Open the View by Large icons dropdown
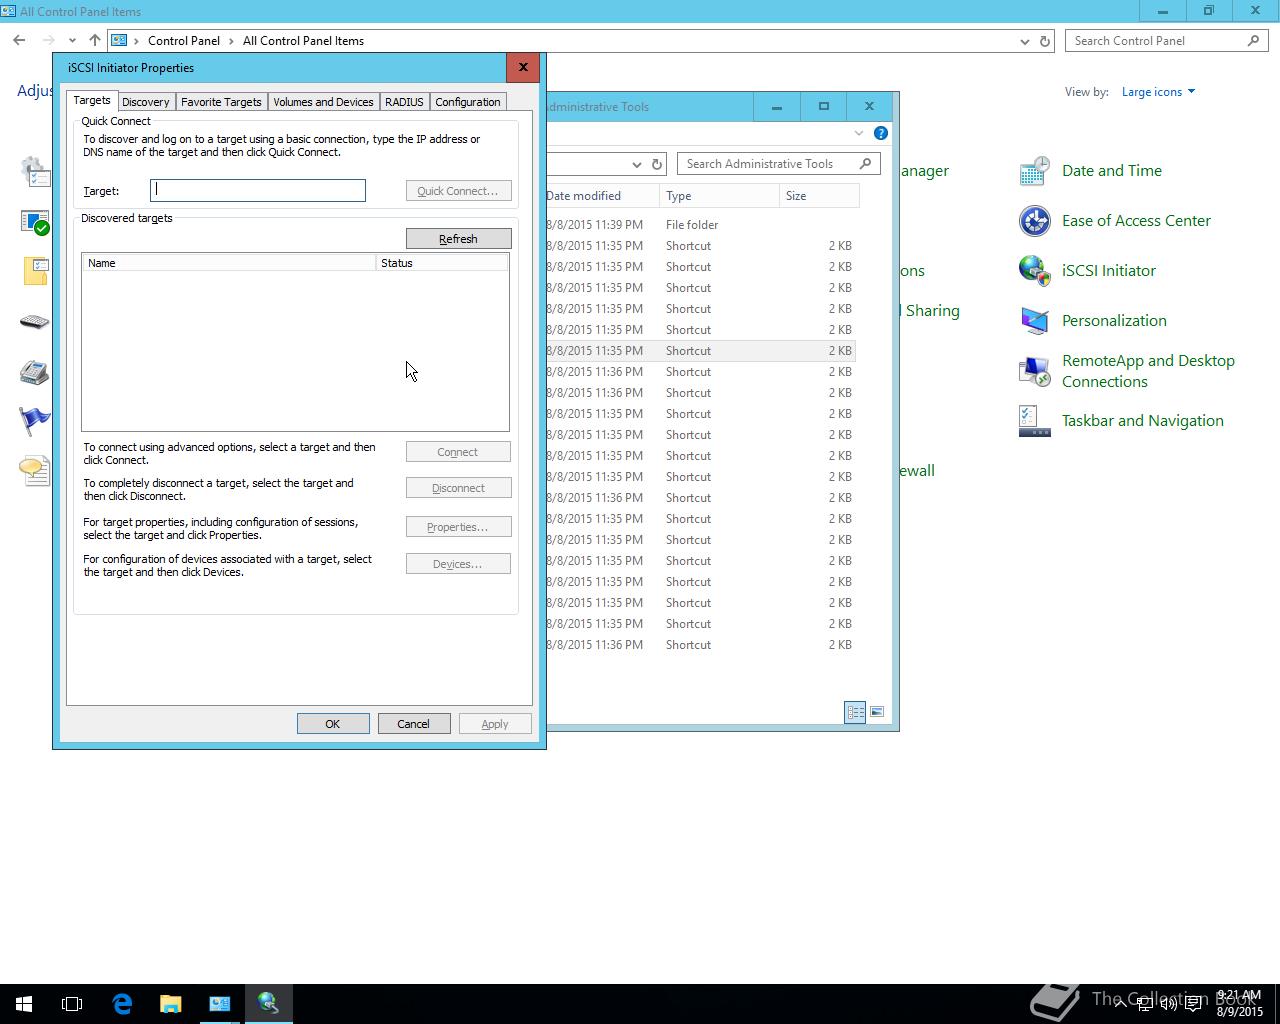 point(1158,92)
